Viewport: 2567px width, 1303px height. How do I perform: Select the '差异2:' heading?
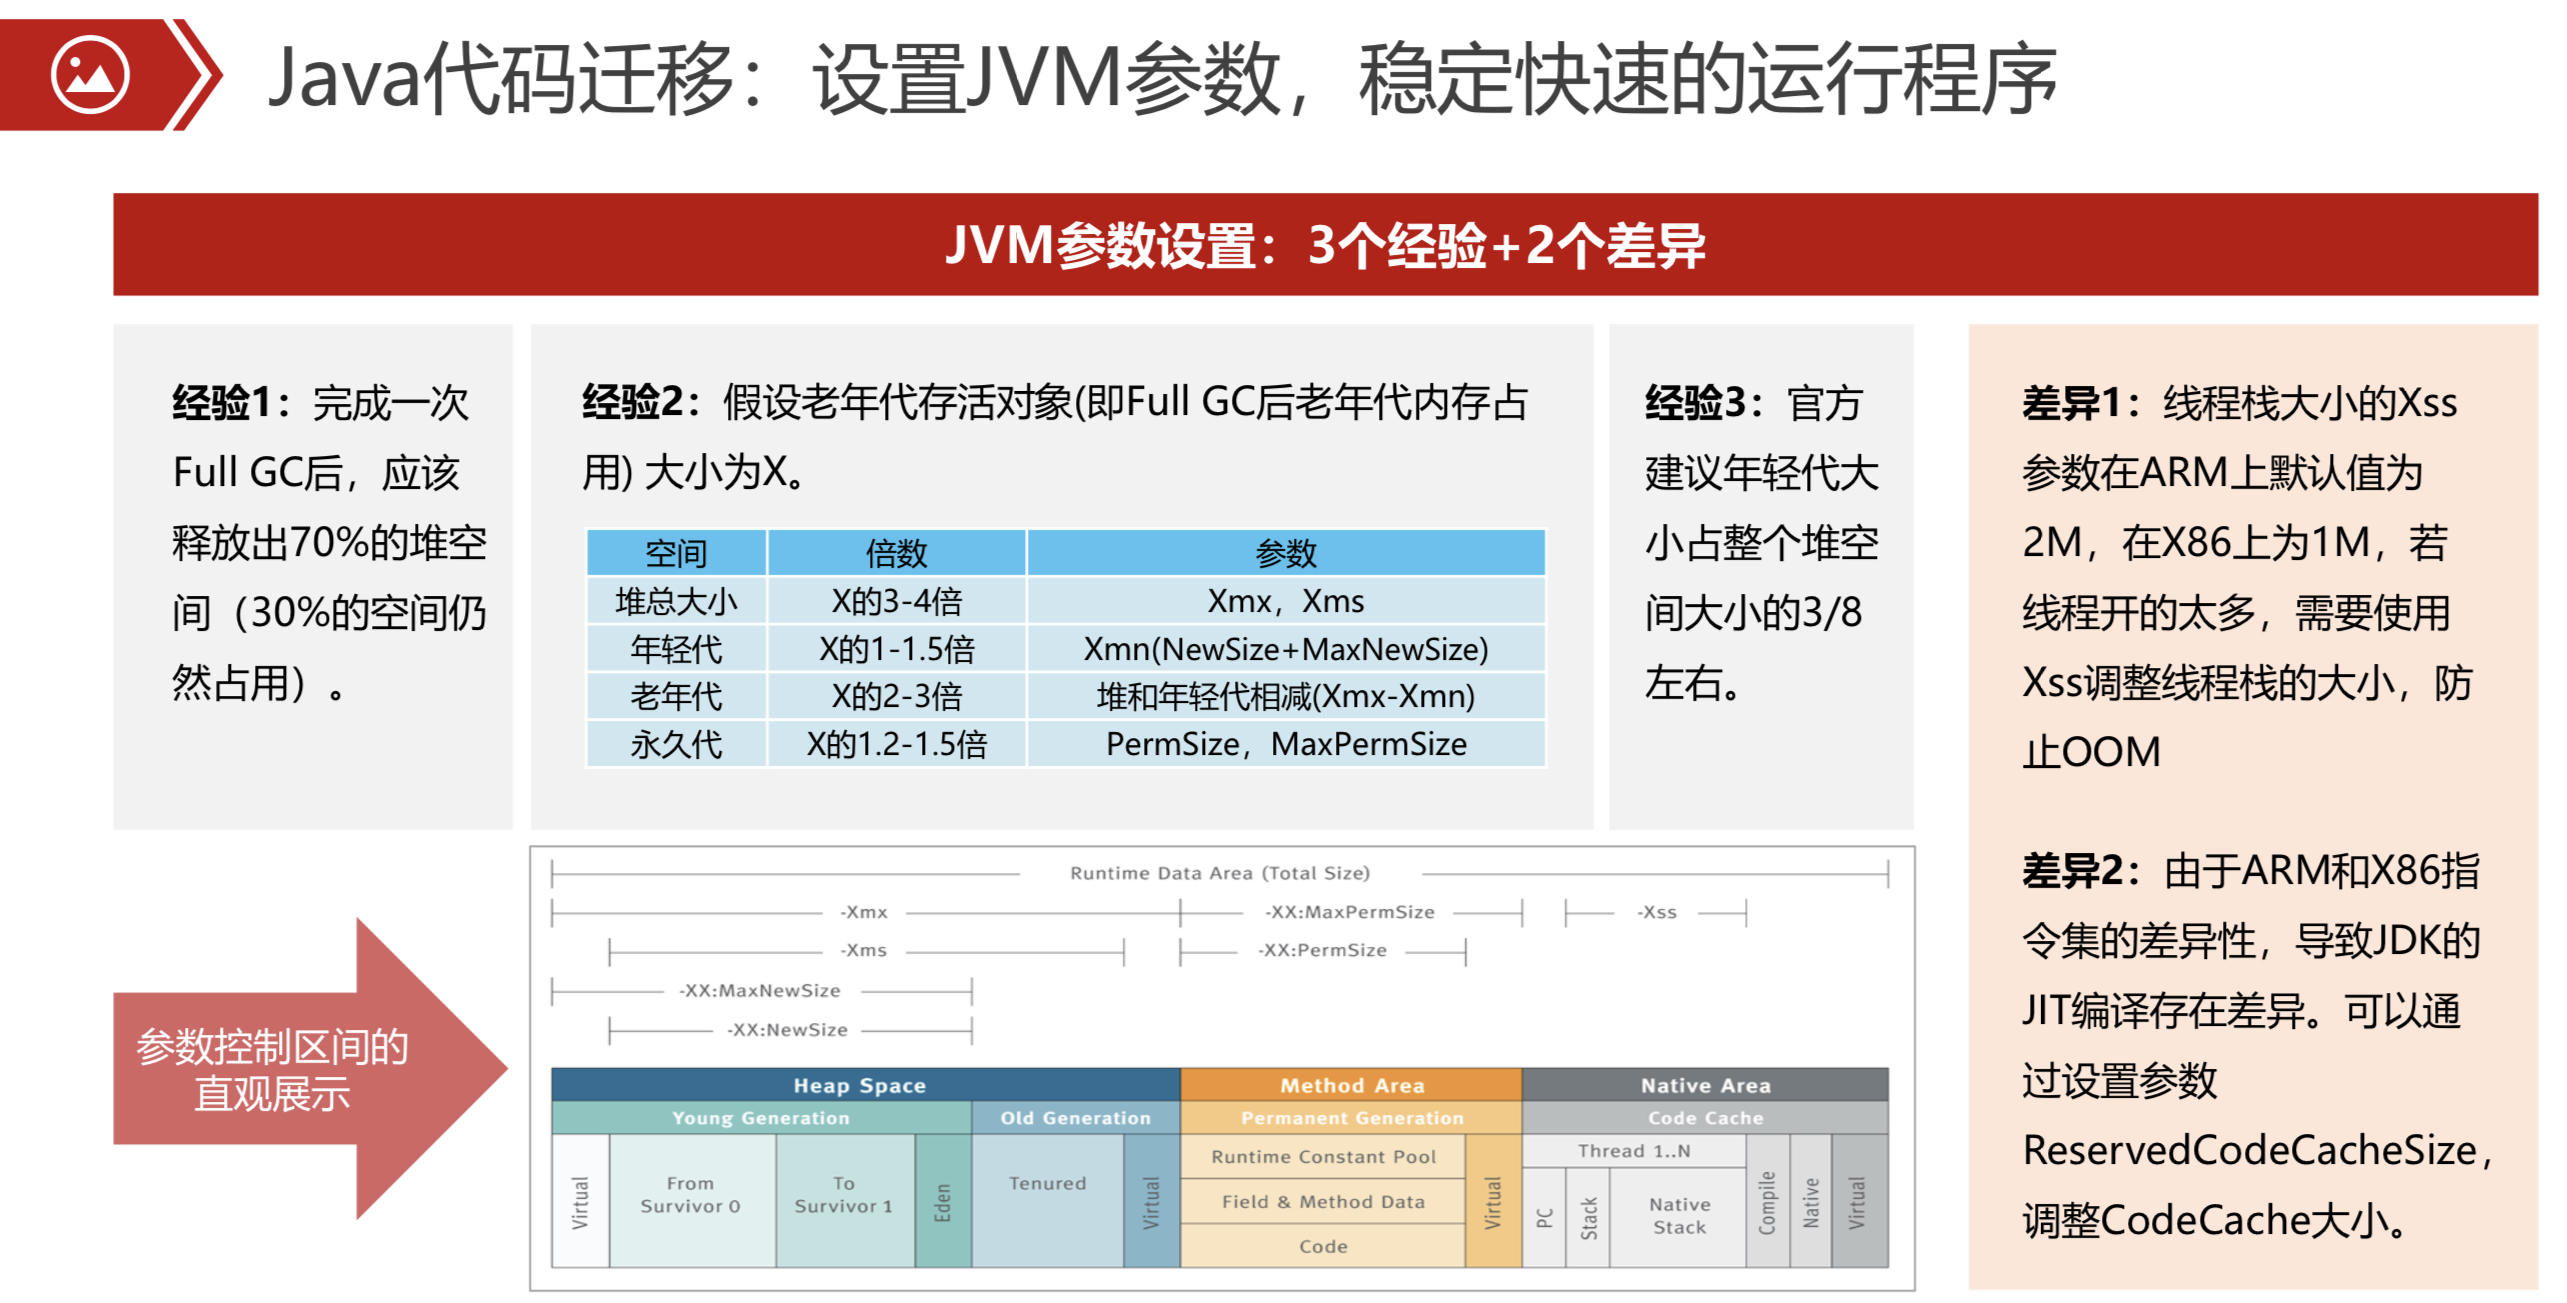2082,870
